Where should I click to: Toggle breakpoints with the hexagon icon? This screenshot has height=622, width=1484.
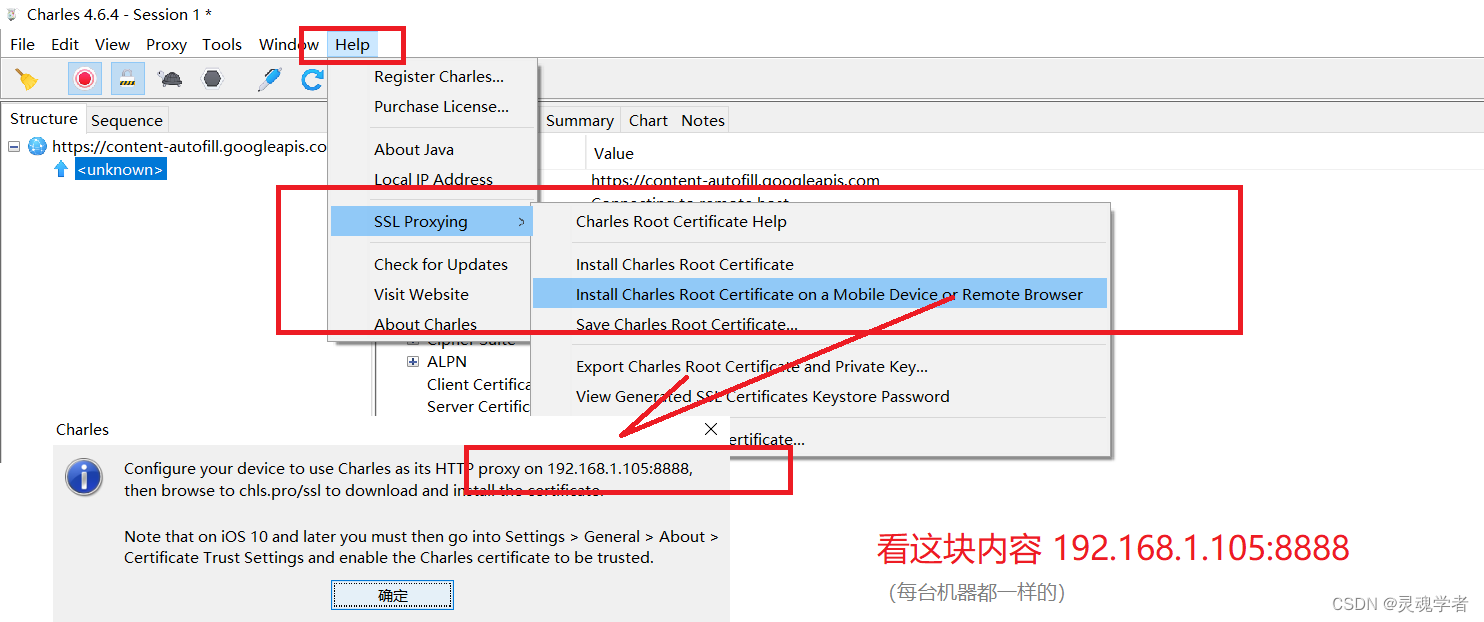point(212,79)
